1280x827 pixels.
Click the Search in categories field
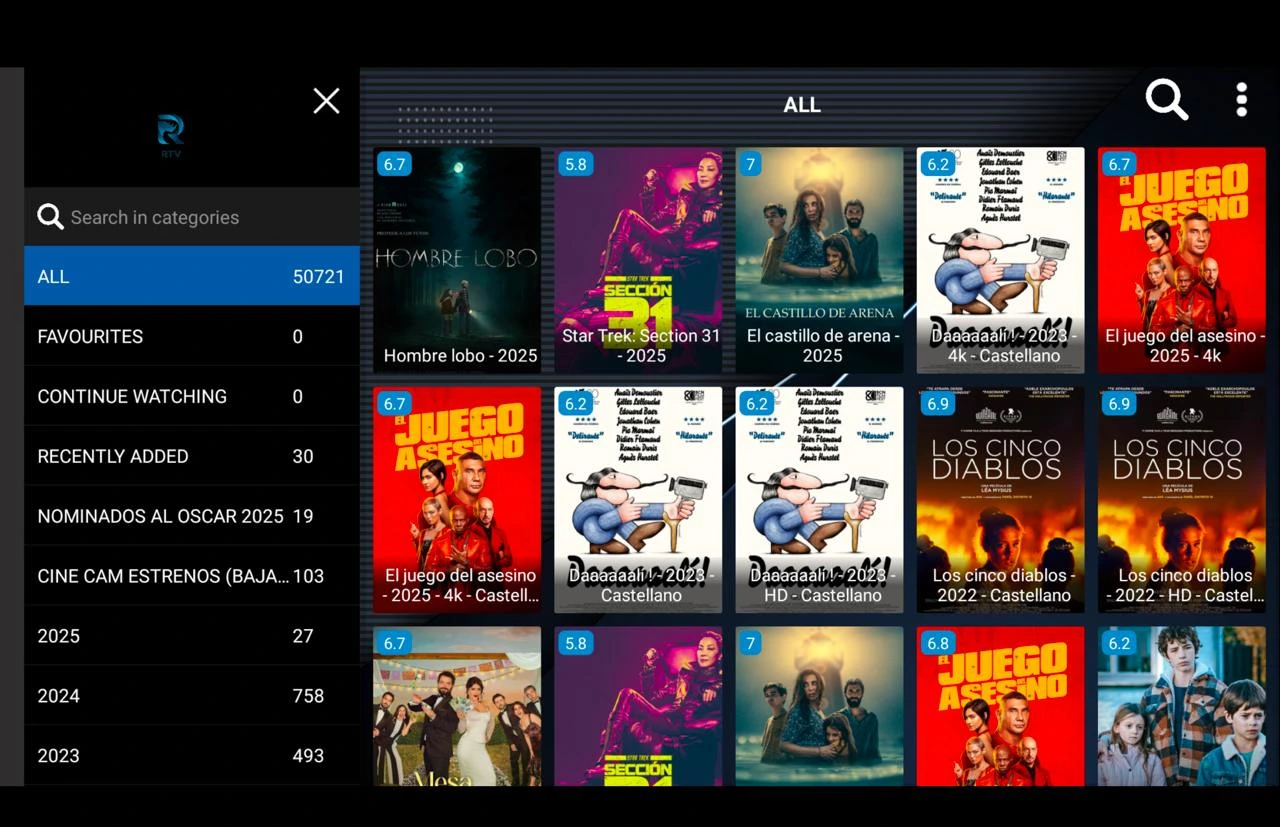[x=192, y=217]
